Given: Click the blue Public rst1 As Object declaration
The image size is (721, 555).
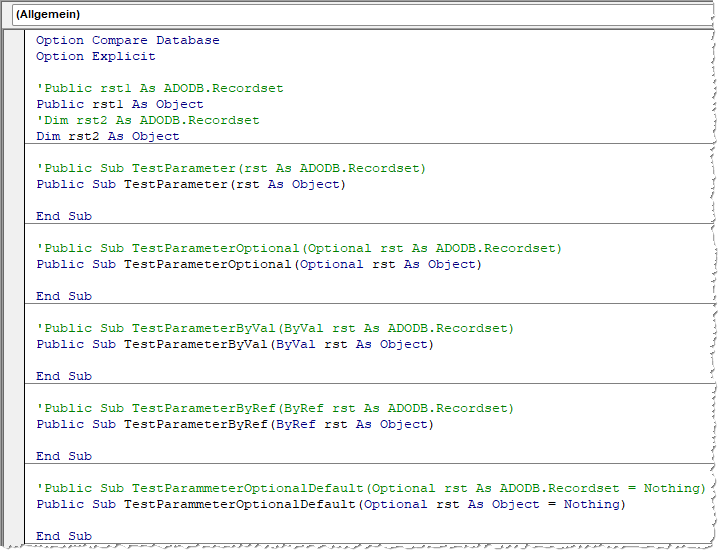Looking at the screenshot, I should pyautogui.click(x=119, y=104).
